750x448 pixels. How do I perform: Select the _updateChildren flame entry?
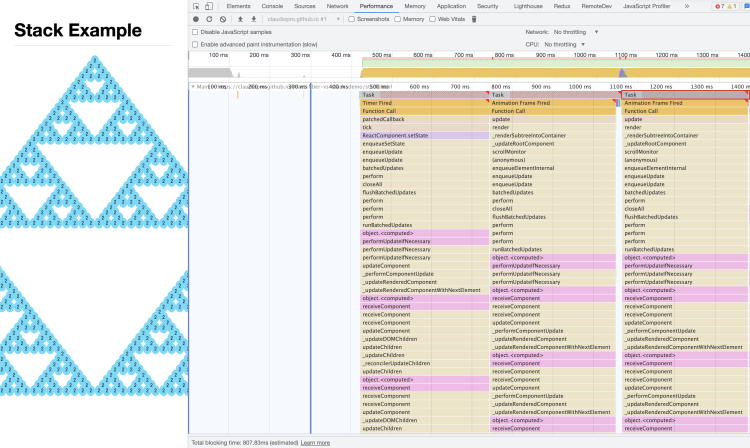(x=424, y=355)
